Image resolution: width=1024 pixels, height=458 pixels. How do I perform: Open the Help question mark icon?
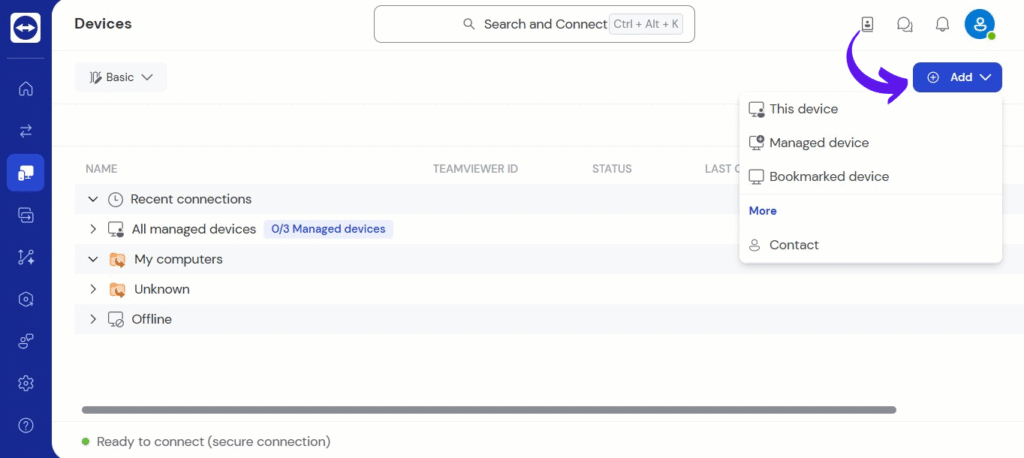[25, 425]
